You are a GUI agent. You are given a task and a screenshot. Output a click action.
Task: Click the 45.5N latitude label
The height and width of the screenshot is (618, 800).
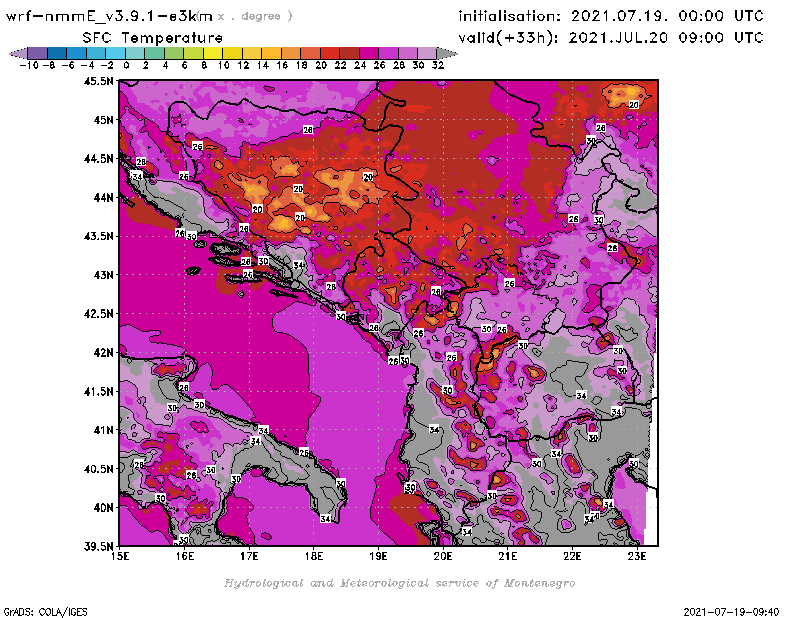(x=99, y=81)
